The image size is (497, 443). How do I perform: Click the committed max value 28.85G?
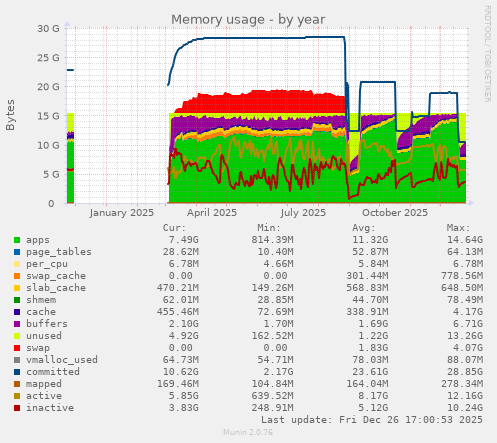click(x=465, y=372)
